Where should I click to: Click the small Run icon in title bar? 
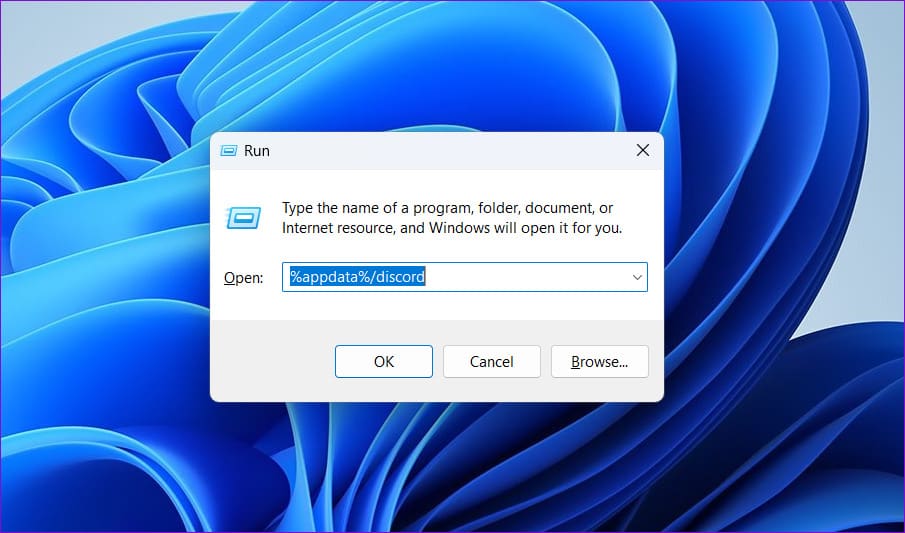click(x=229, y=151)
